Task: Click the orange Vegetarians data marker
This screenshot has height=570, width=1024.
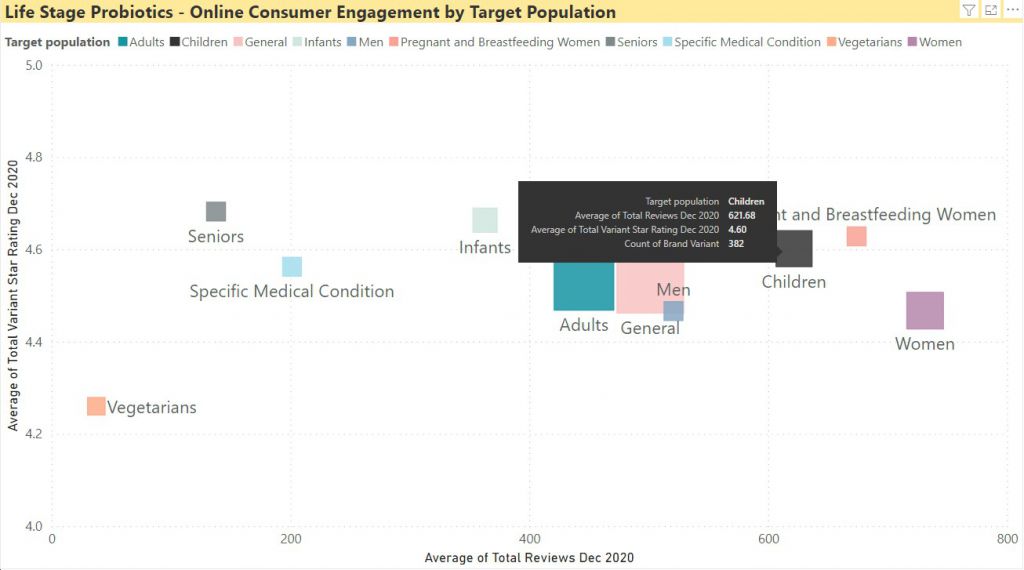Action: pyautogui.click(x=96, y=406)
